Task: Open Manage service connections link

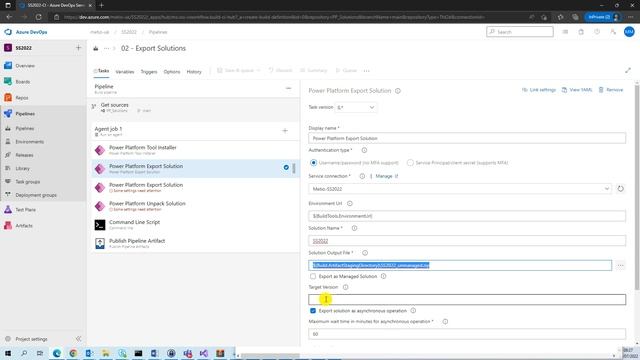Action: point(384,176)
